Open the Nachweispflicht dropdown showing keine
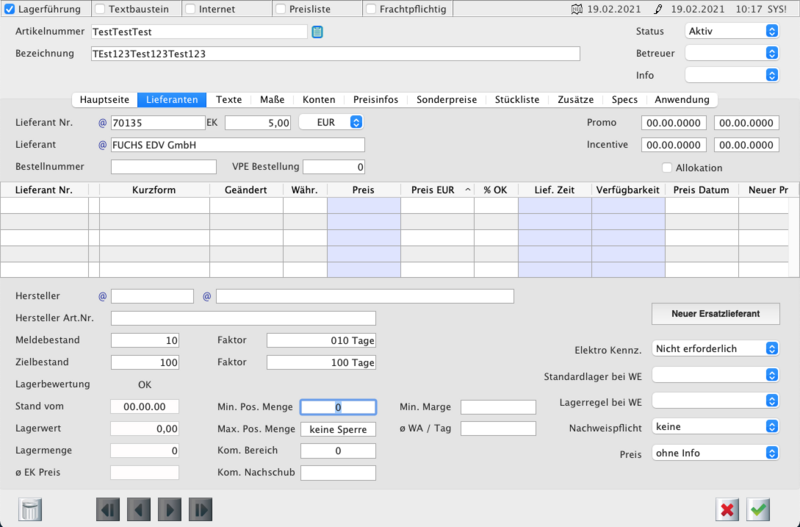Screen dimensions: 800x527 (x=715, y=427)
